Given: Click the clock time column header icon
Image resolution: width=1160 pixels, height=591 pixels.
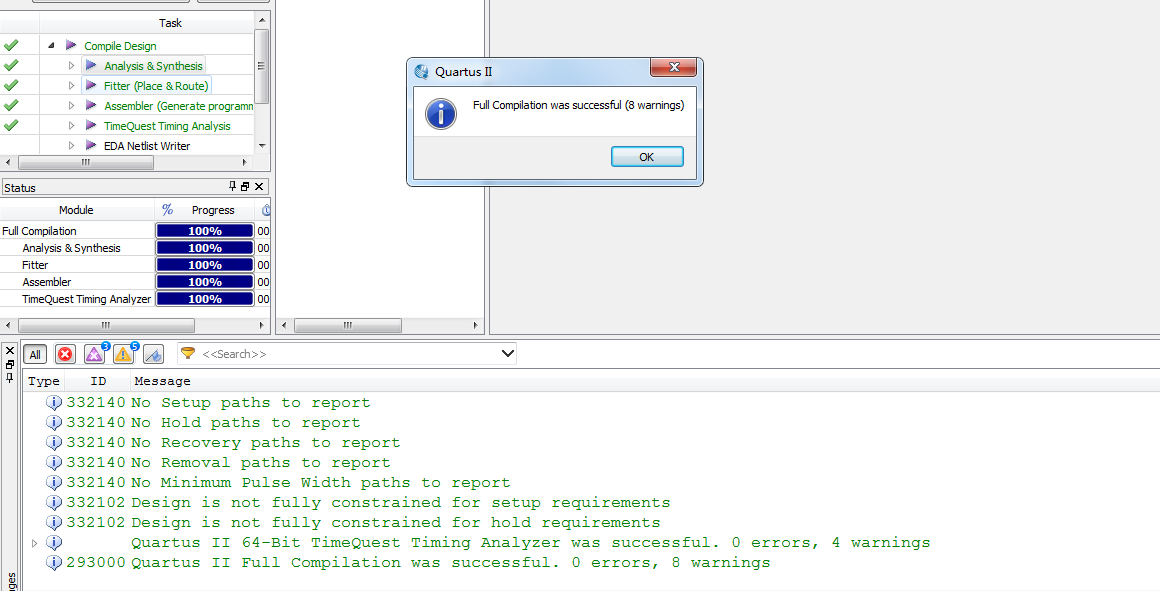Looking at the screenshot, I should pyautogui.click(x=266, y=210).
